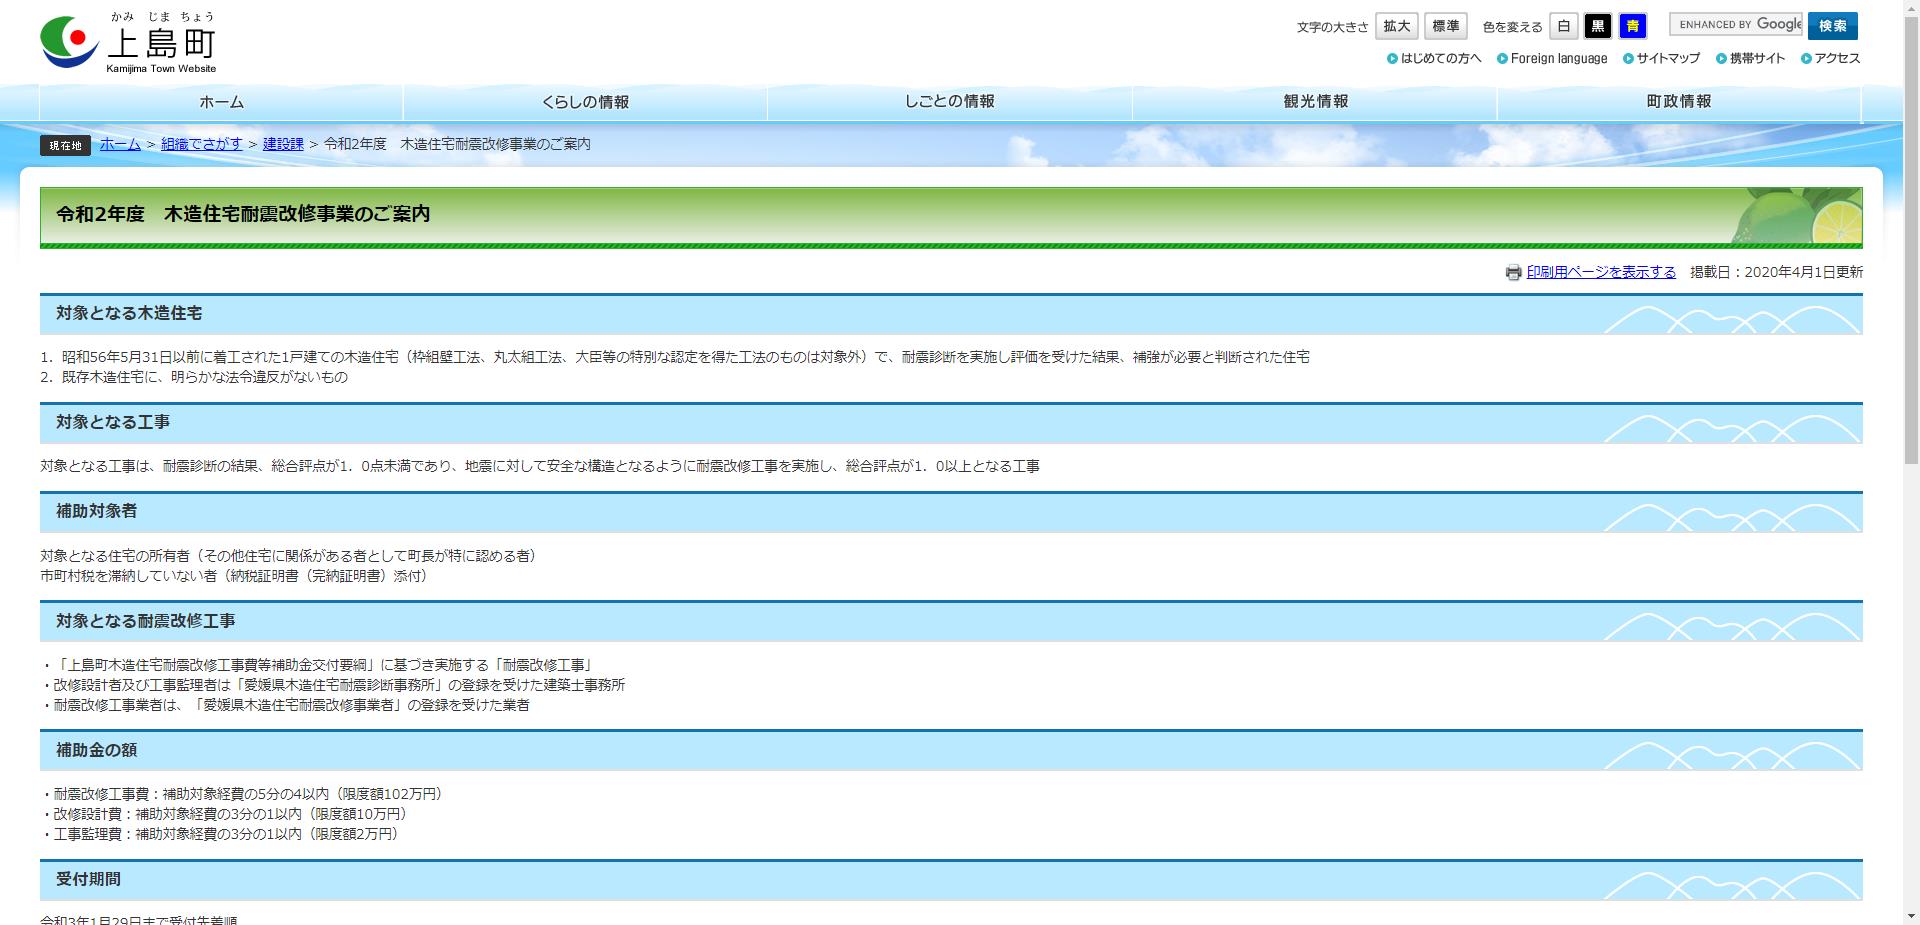Image resolution: width=1920 pixels, height=925 pixels.
Task: Click the arrow icon beside サイトマップ
Action: [1627, 59]
